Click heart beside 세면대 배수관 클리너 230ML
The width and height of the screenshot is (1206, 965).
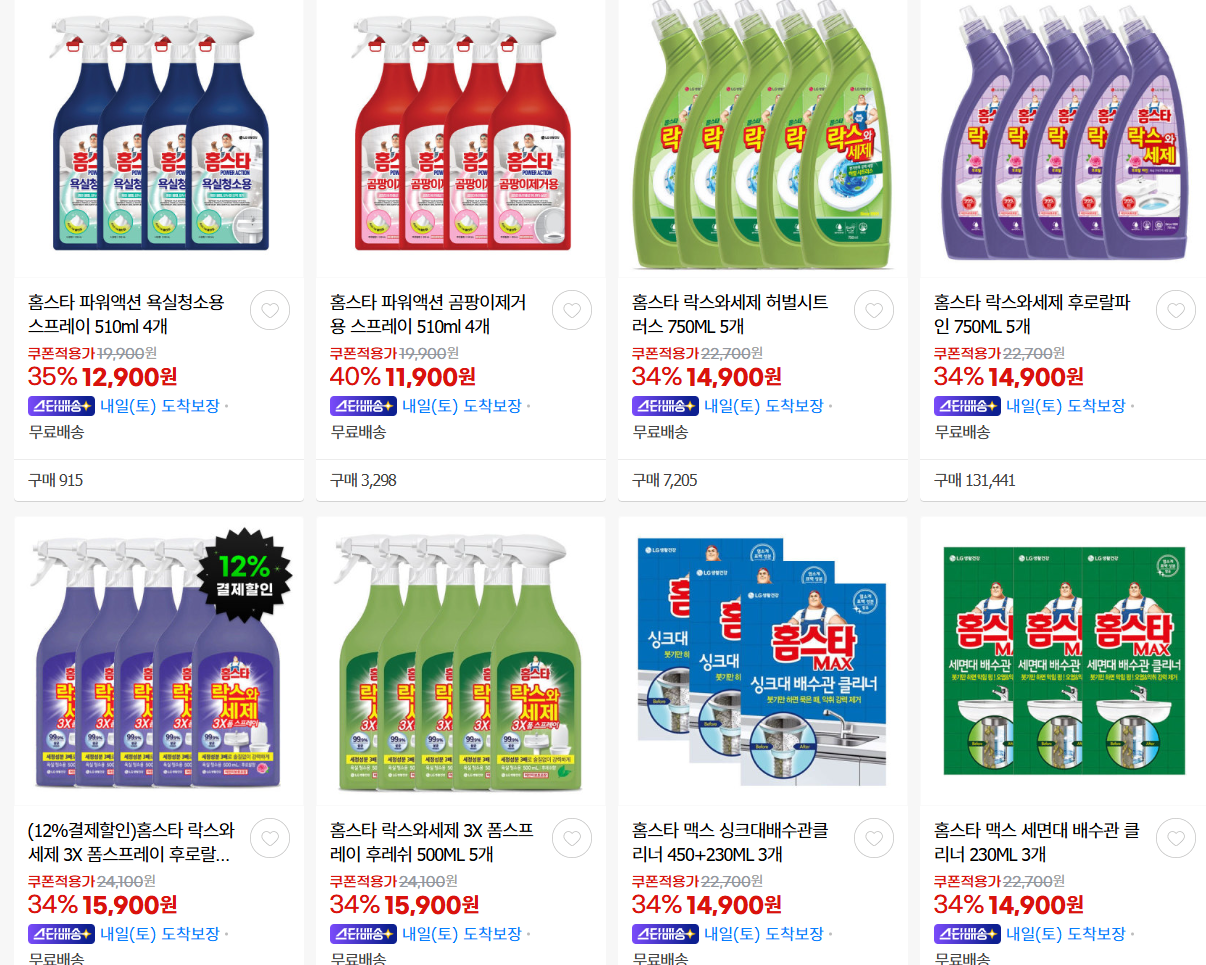1176,838
